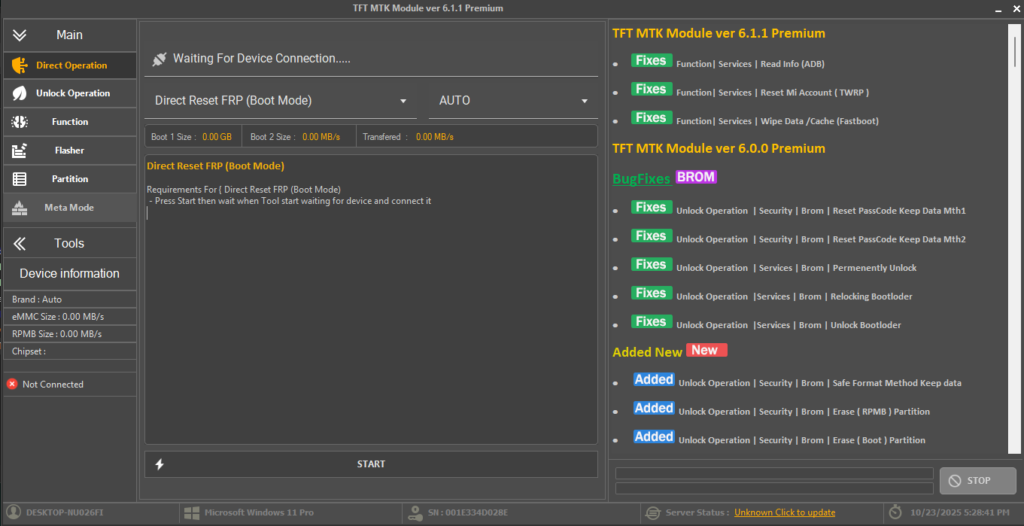Click the Not Connected status text
The width and height of the screenshot is (1024, 526).
tap(53, 384)
